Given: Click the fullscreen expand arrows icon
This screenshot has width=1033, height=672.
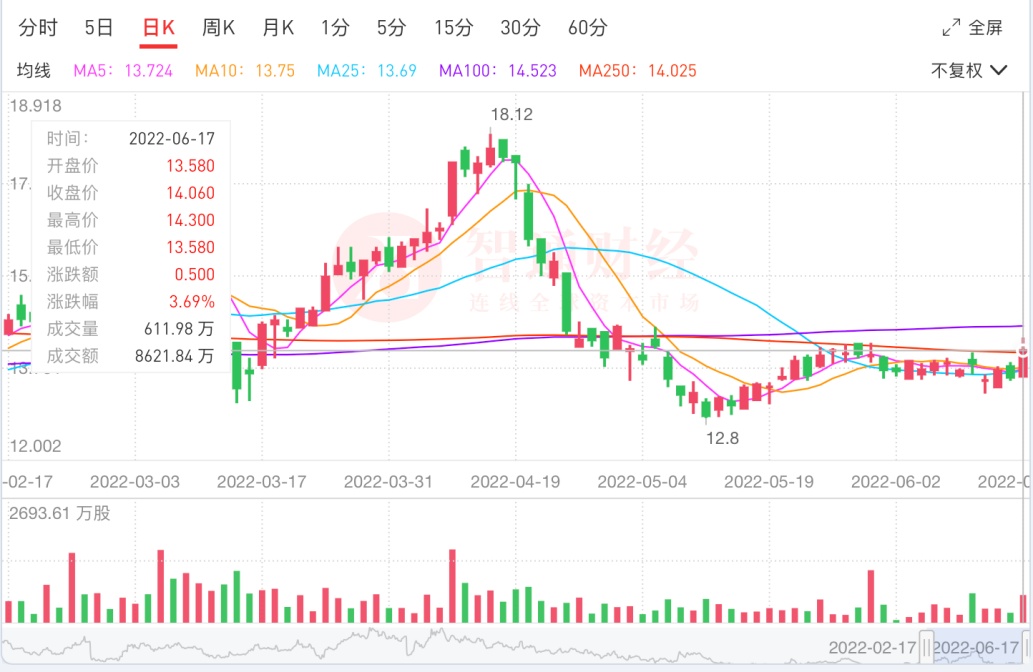Looking at the screenshot, I should (x=951, y=28).
